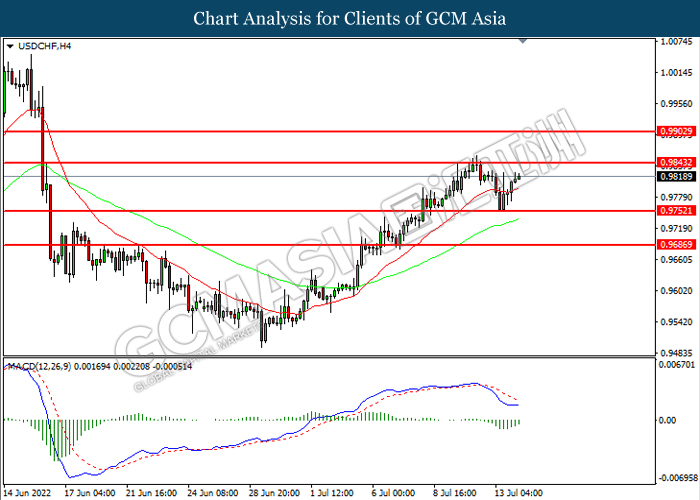The width and height of the screenshot is (700, 500).
Task: Click the 0.96605 price axis value
Action: point(677,260)
